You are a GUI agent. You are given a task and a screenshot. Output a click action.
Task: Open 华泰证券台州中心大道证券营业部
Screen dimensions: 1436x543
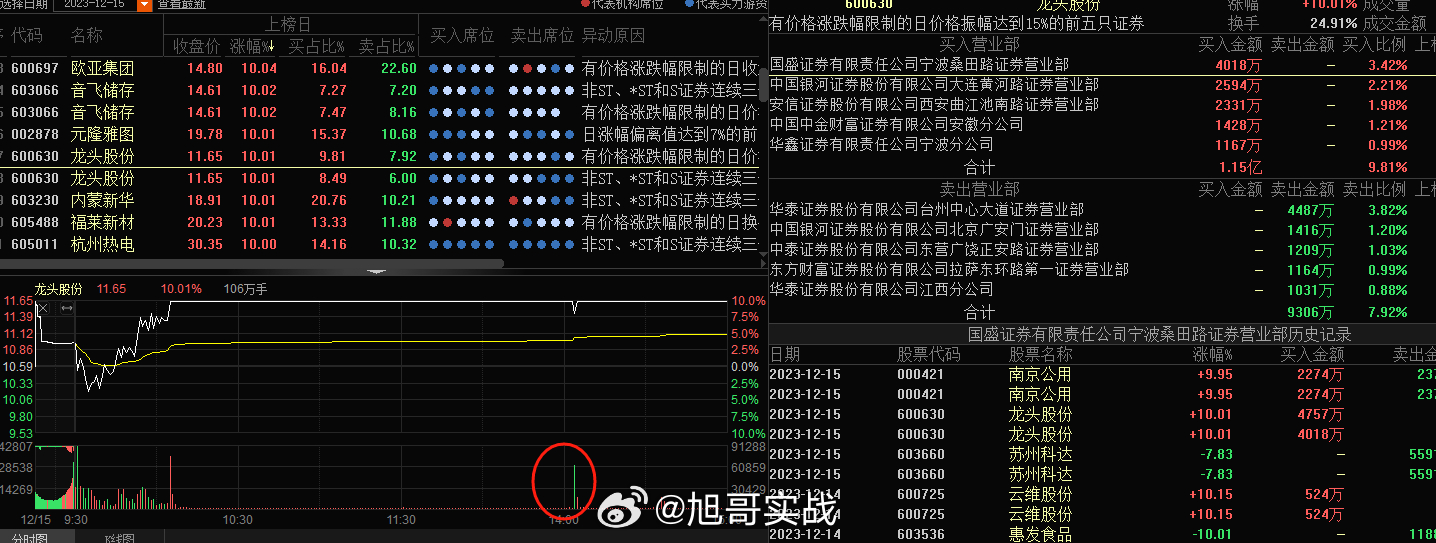(x=927, y=210)
